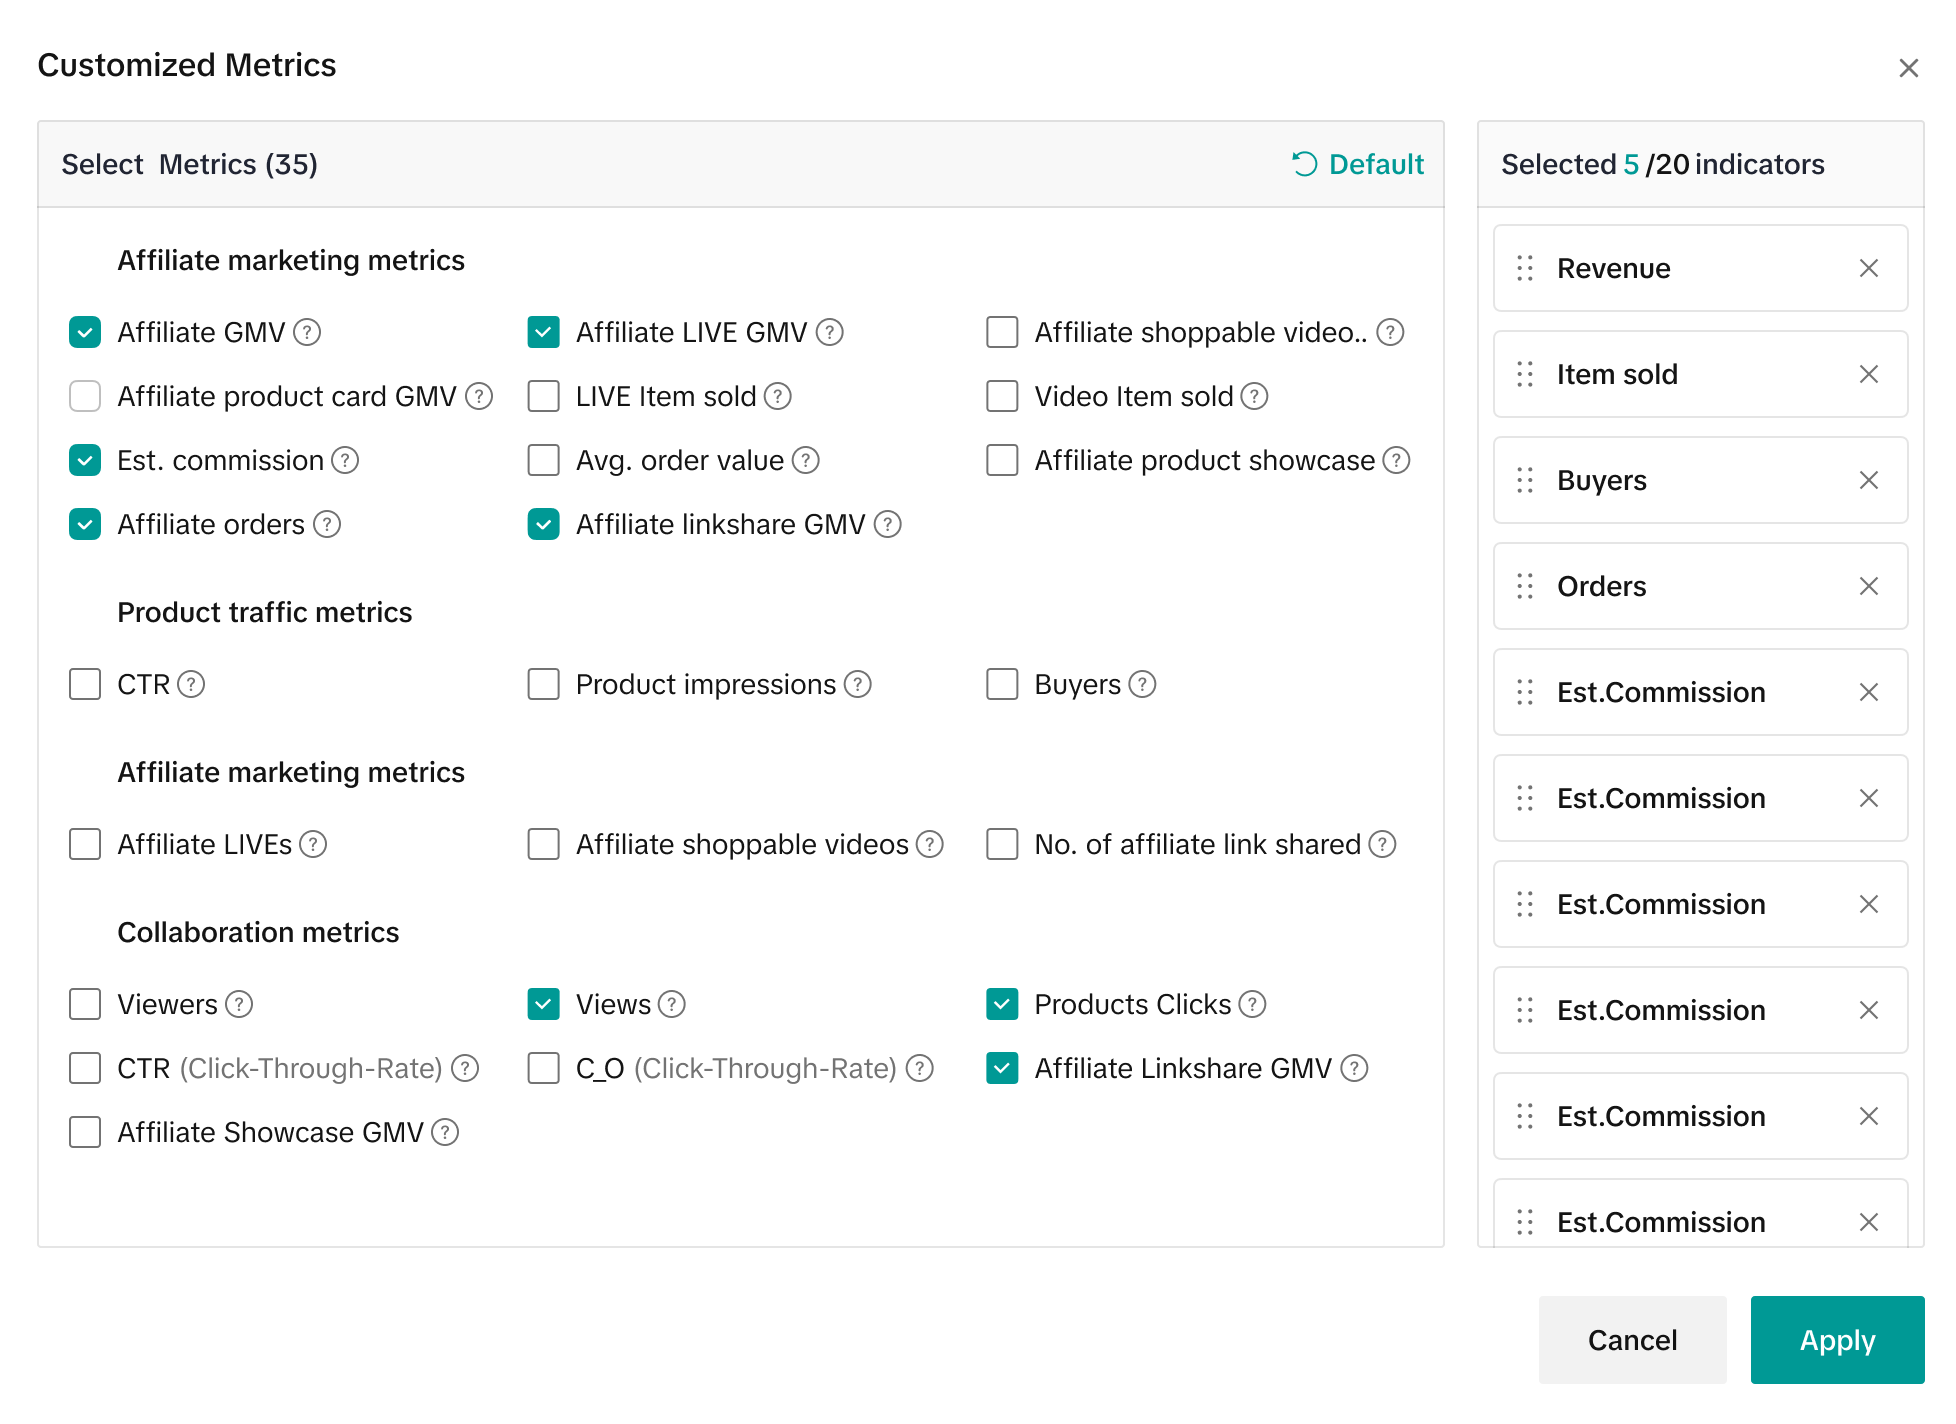Uncheck the Products Clicks checkbox
1956x1424 pixels.
click(1001, 1004)
